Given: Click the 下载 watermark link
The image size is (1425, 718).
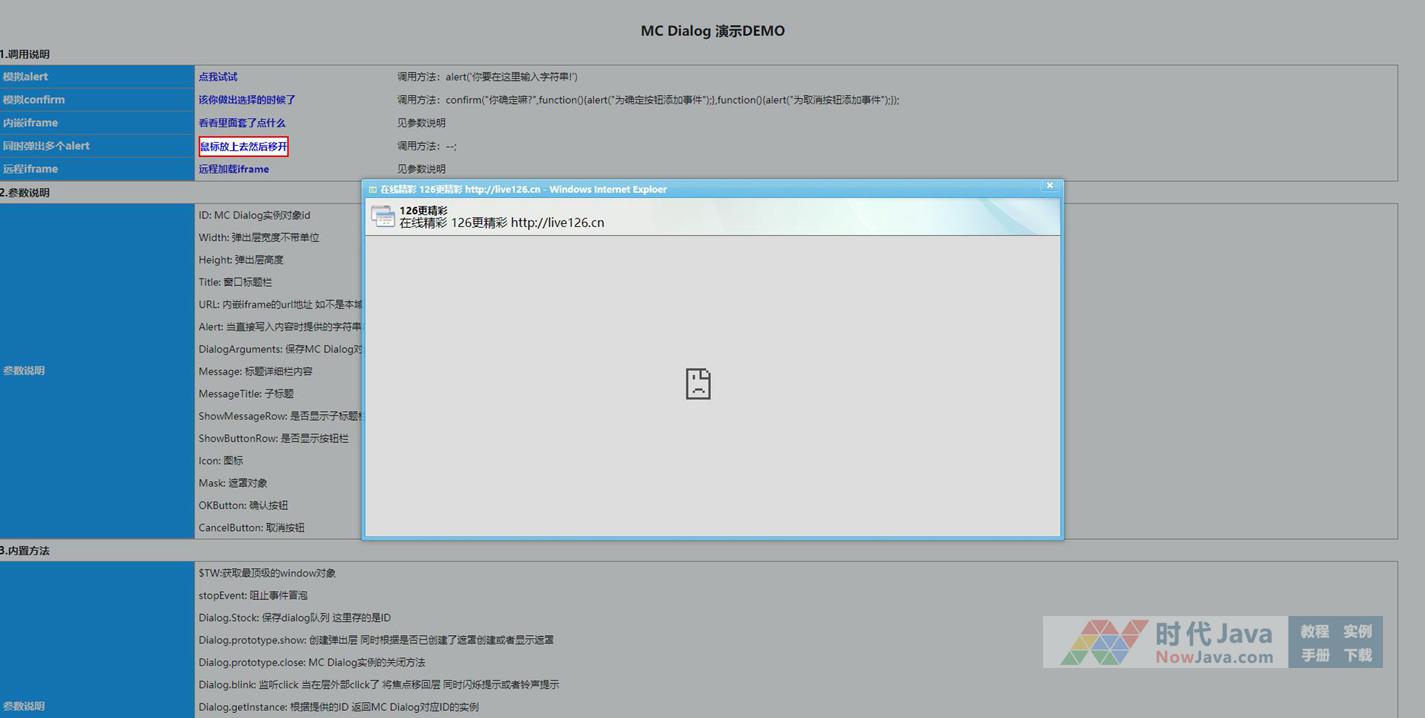Looking at the screenshot, I should [x=1357, y=656].
